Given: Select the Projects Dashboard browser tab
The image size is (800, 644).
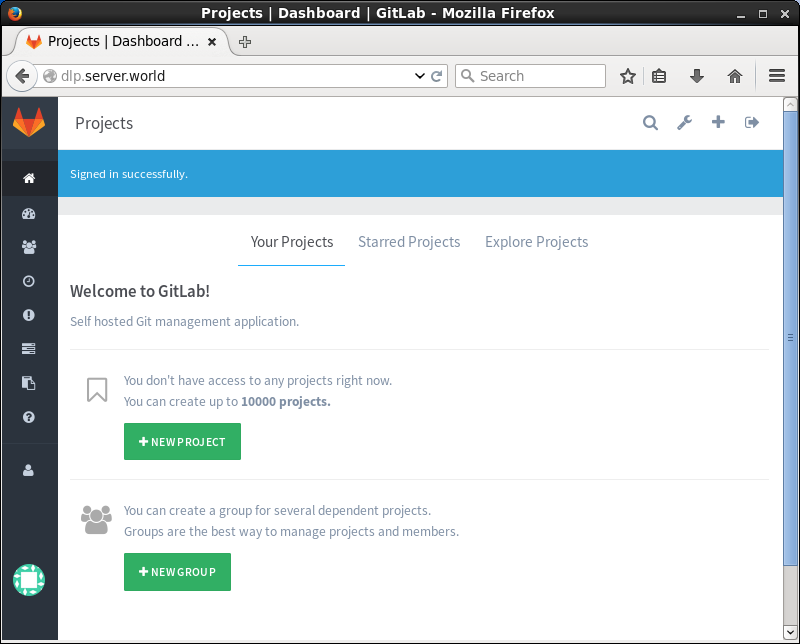Looking at the screenshot, I should pos(122,41).
